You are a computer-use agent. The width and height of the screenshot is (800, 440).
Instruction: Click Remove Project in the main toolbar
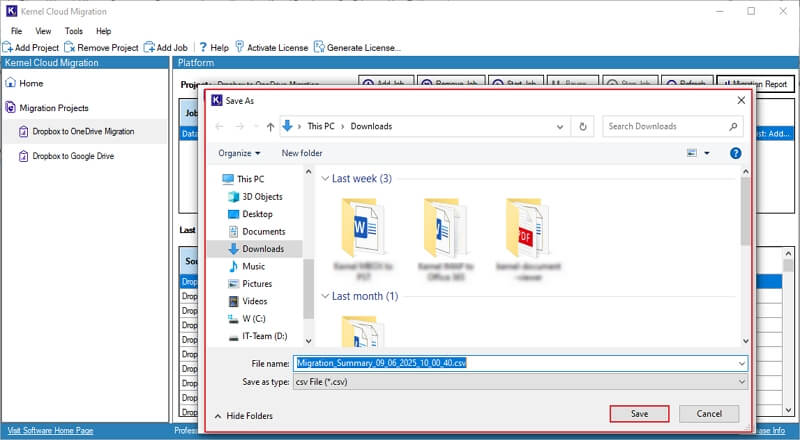[102, 47]
